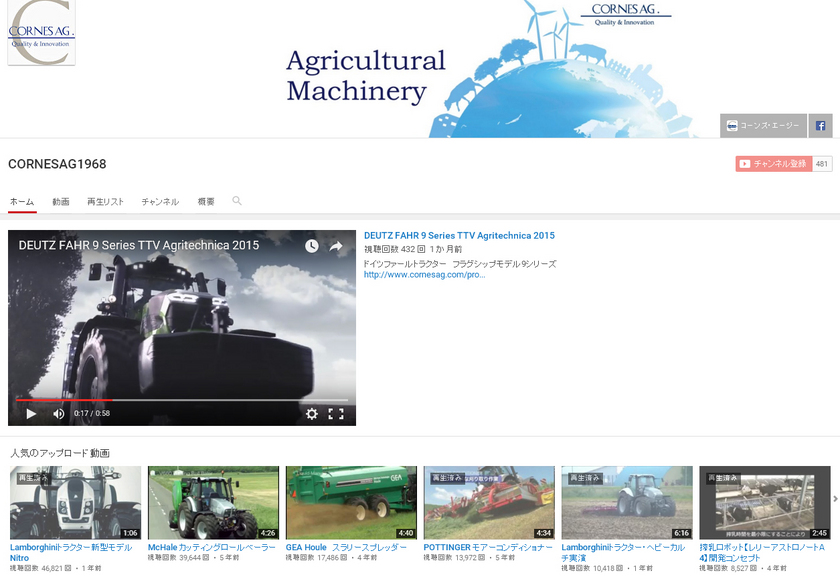The height and width of the screenshot is (581, 840).
Task: Open McHale baler video thumbnail
Action: (x=213, y=502)
